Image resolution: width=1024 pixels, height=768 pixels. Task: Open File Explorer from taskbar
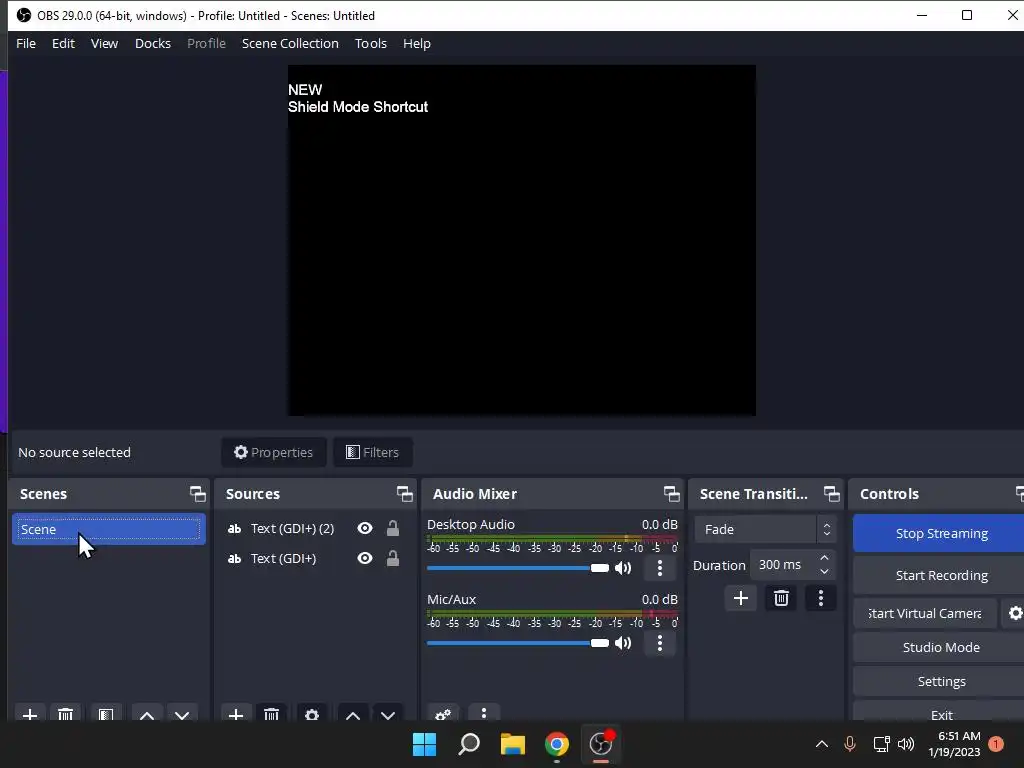(513, 744)
